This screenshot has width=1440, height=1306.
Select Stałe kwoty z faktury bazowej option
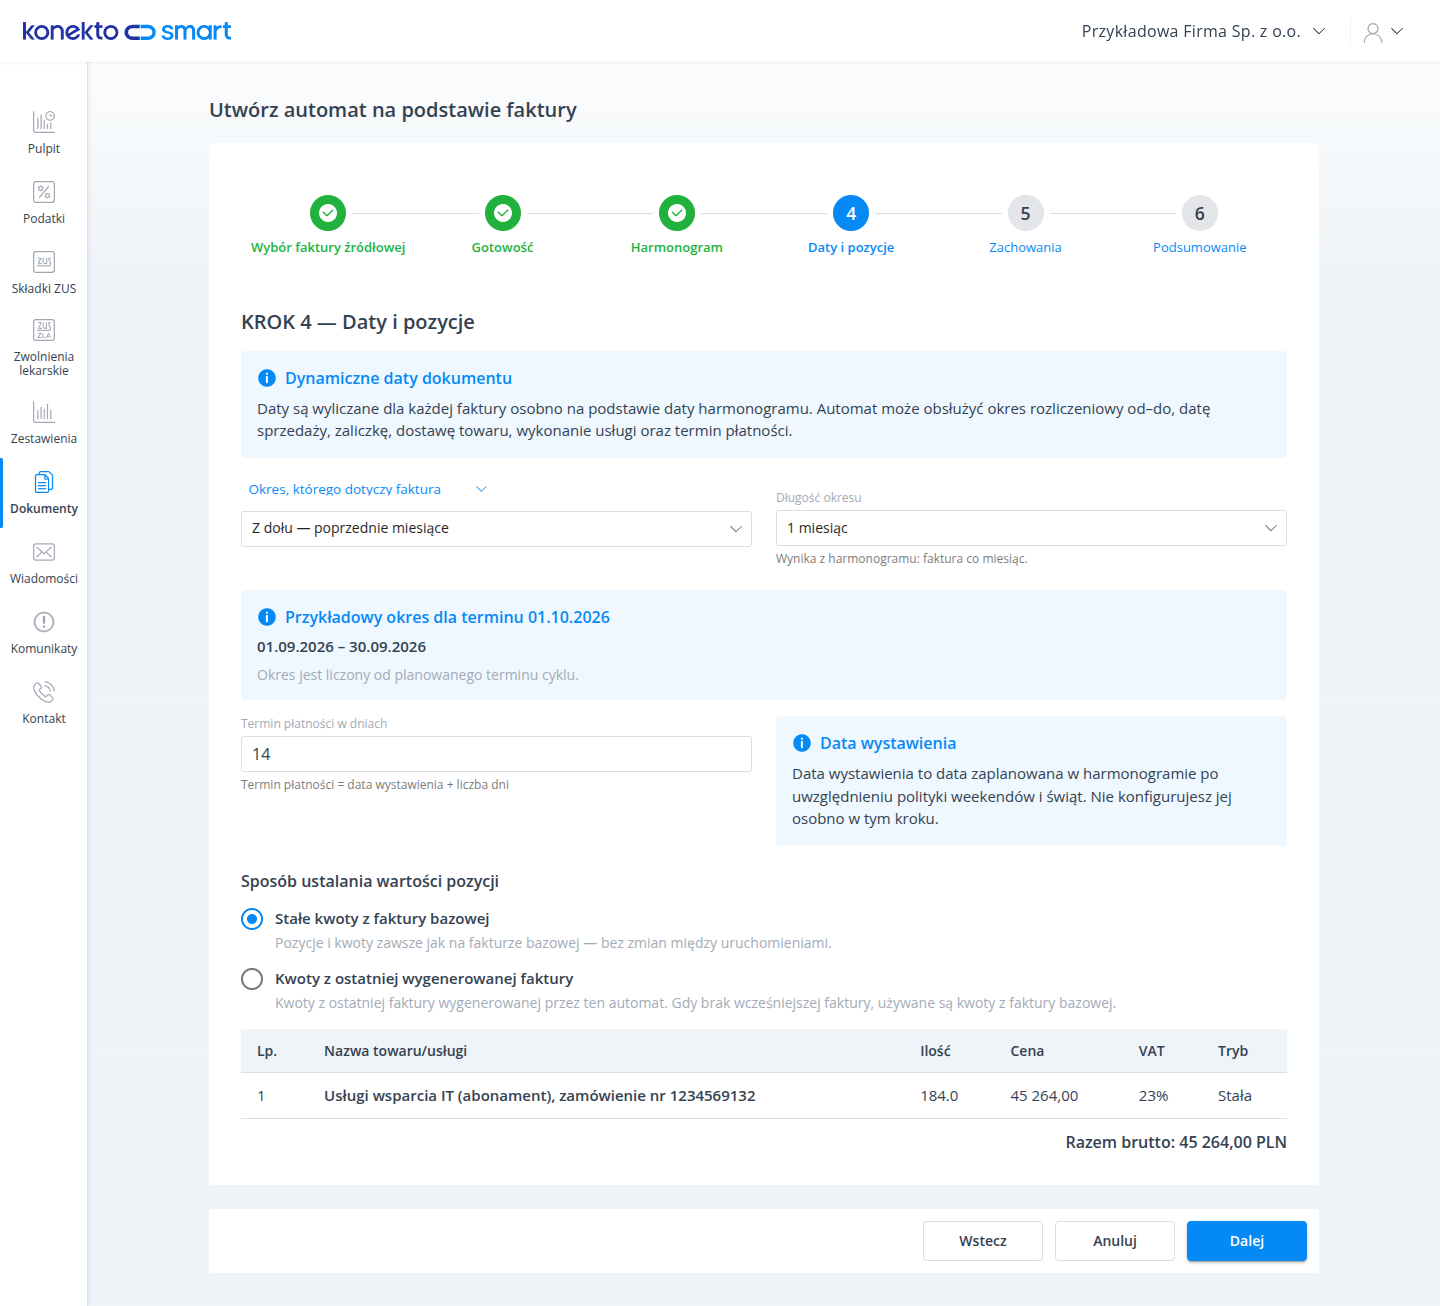252,919
